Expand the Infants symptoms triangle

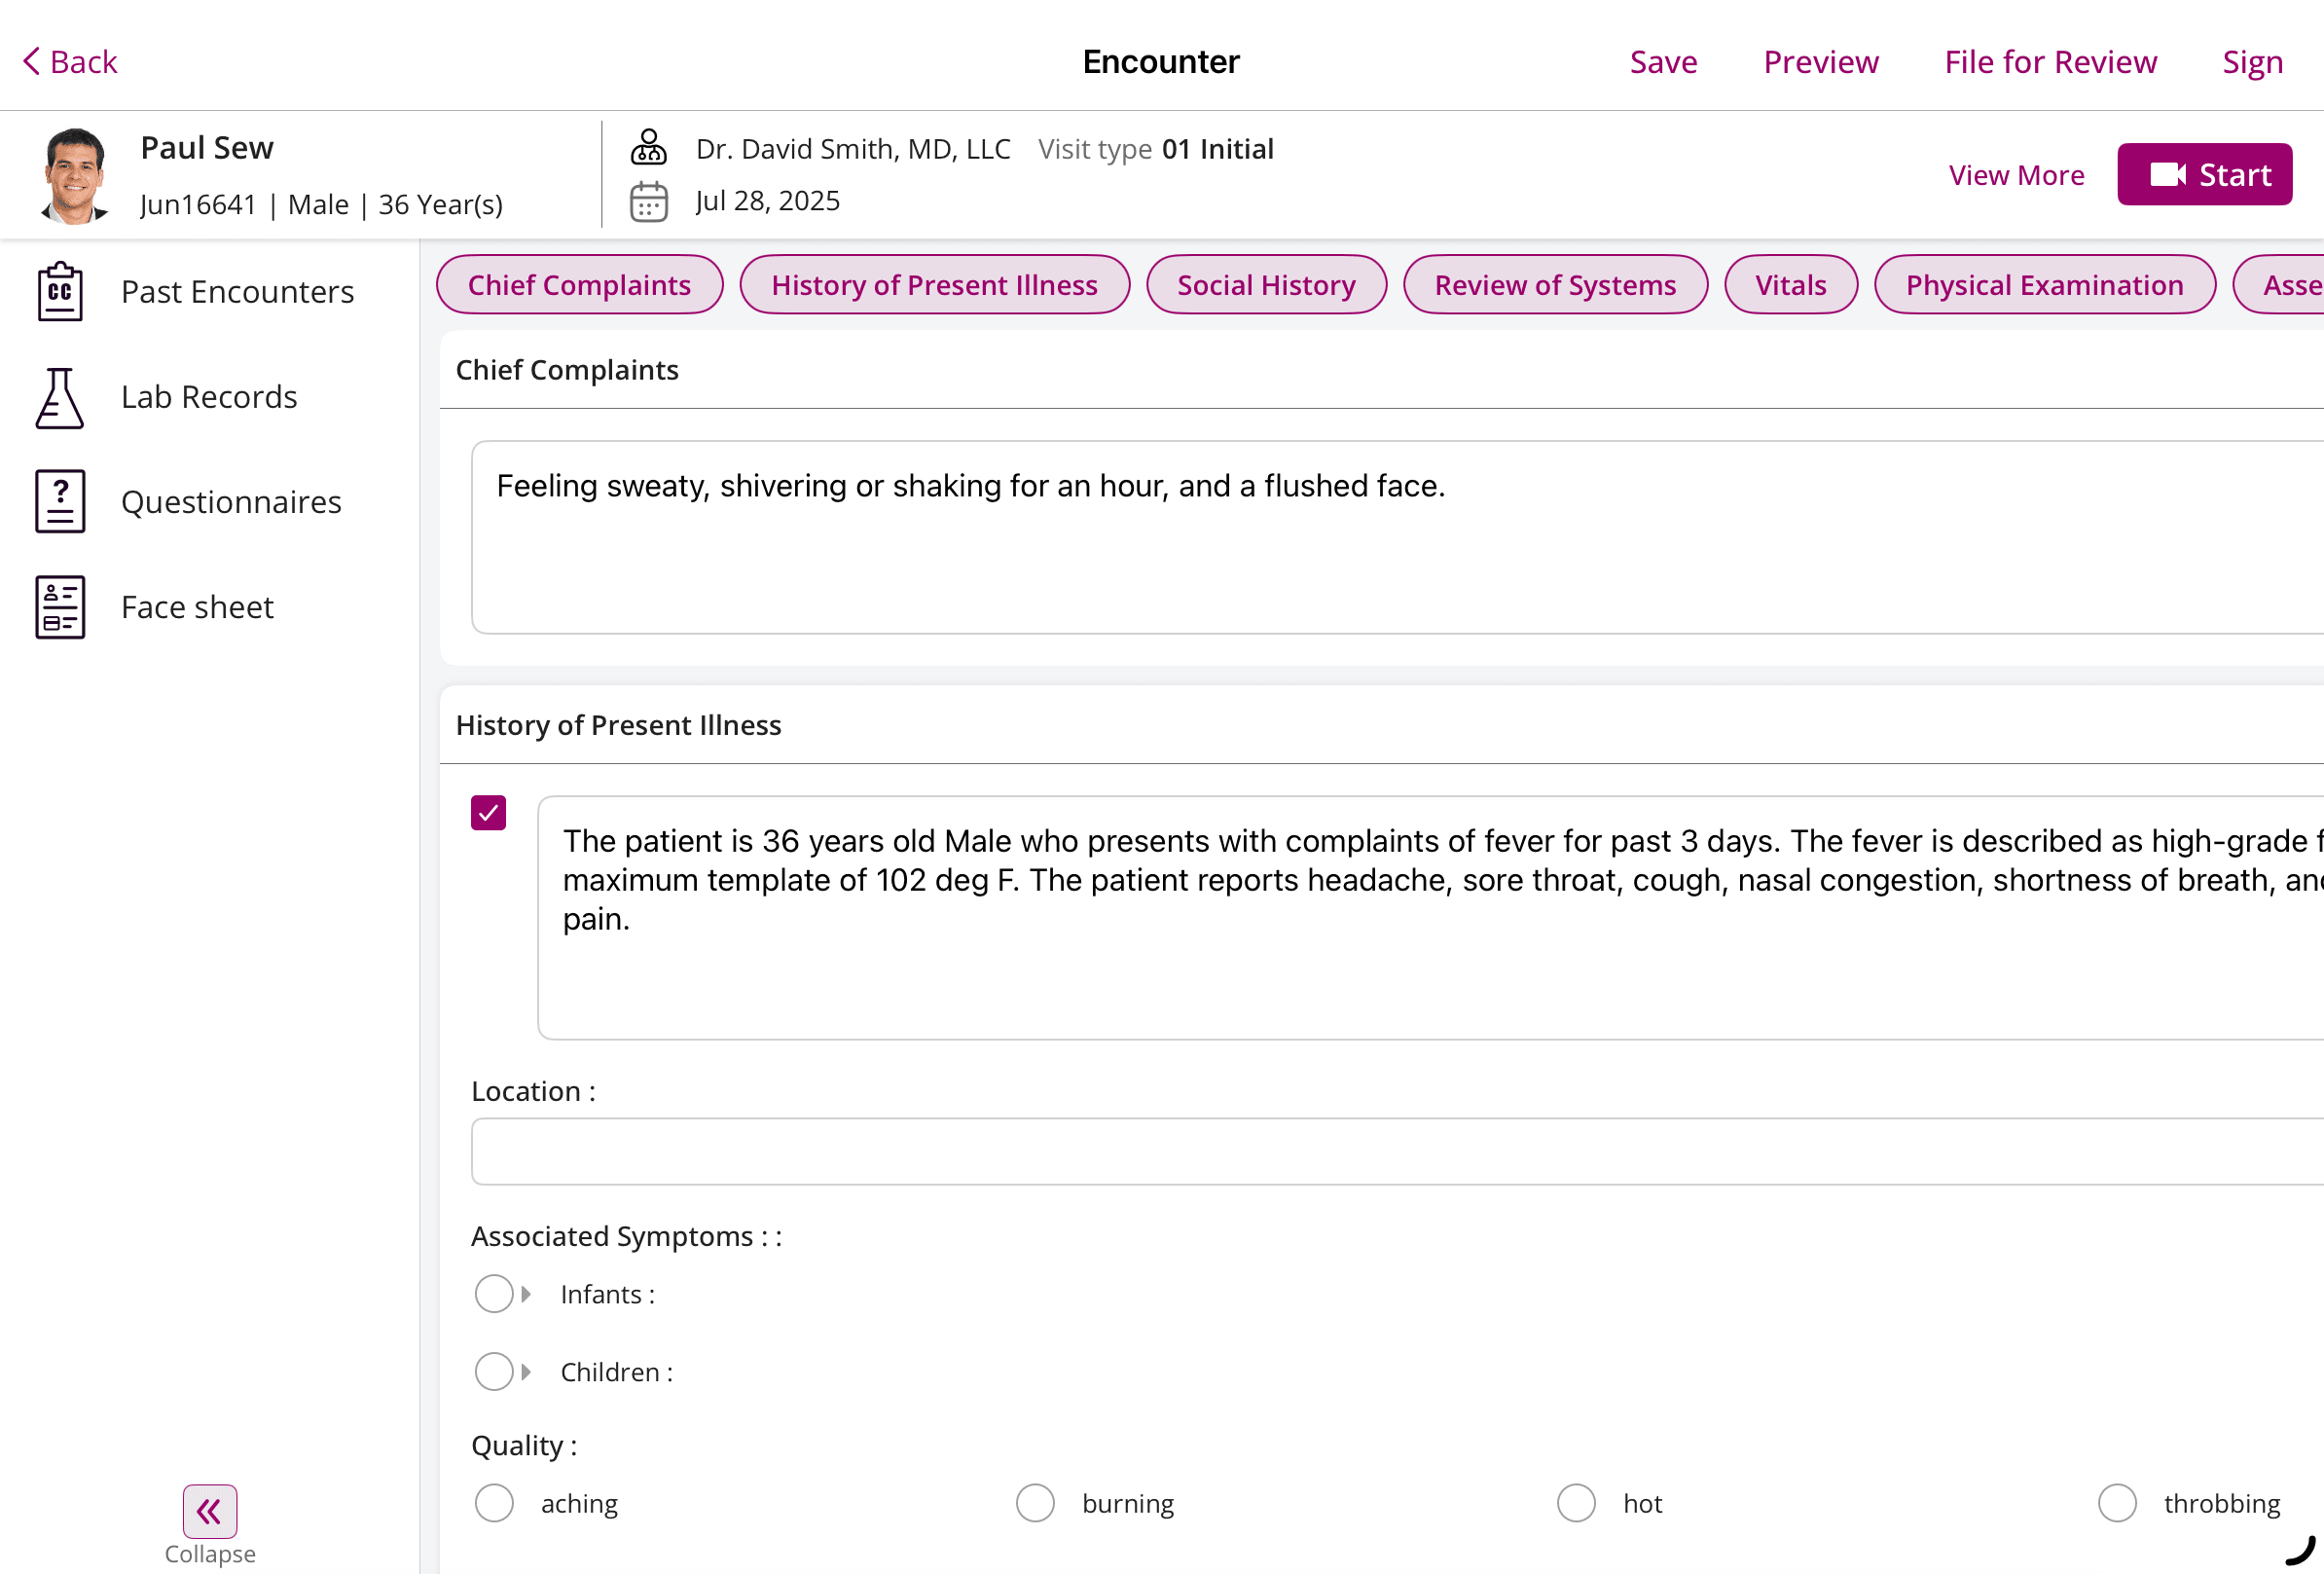pos(526,1294)
